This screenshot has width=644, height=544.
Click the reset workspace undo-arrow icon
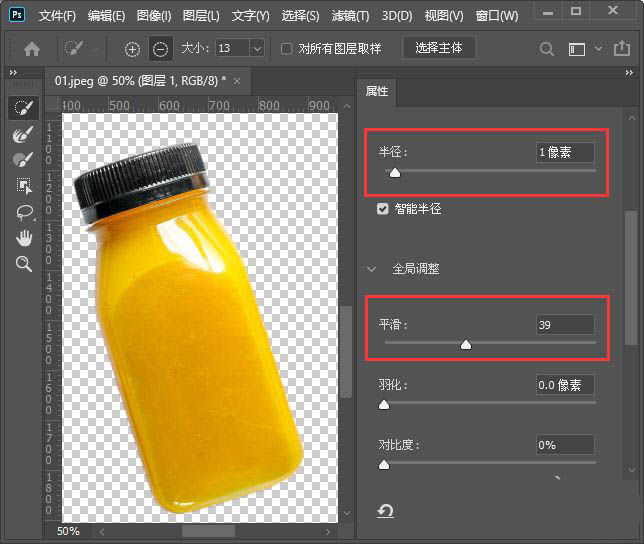tap(385, 511)
